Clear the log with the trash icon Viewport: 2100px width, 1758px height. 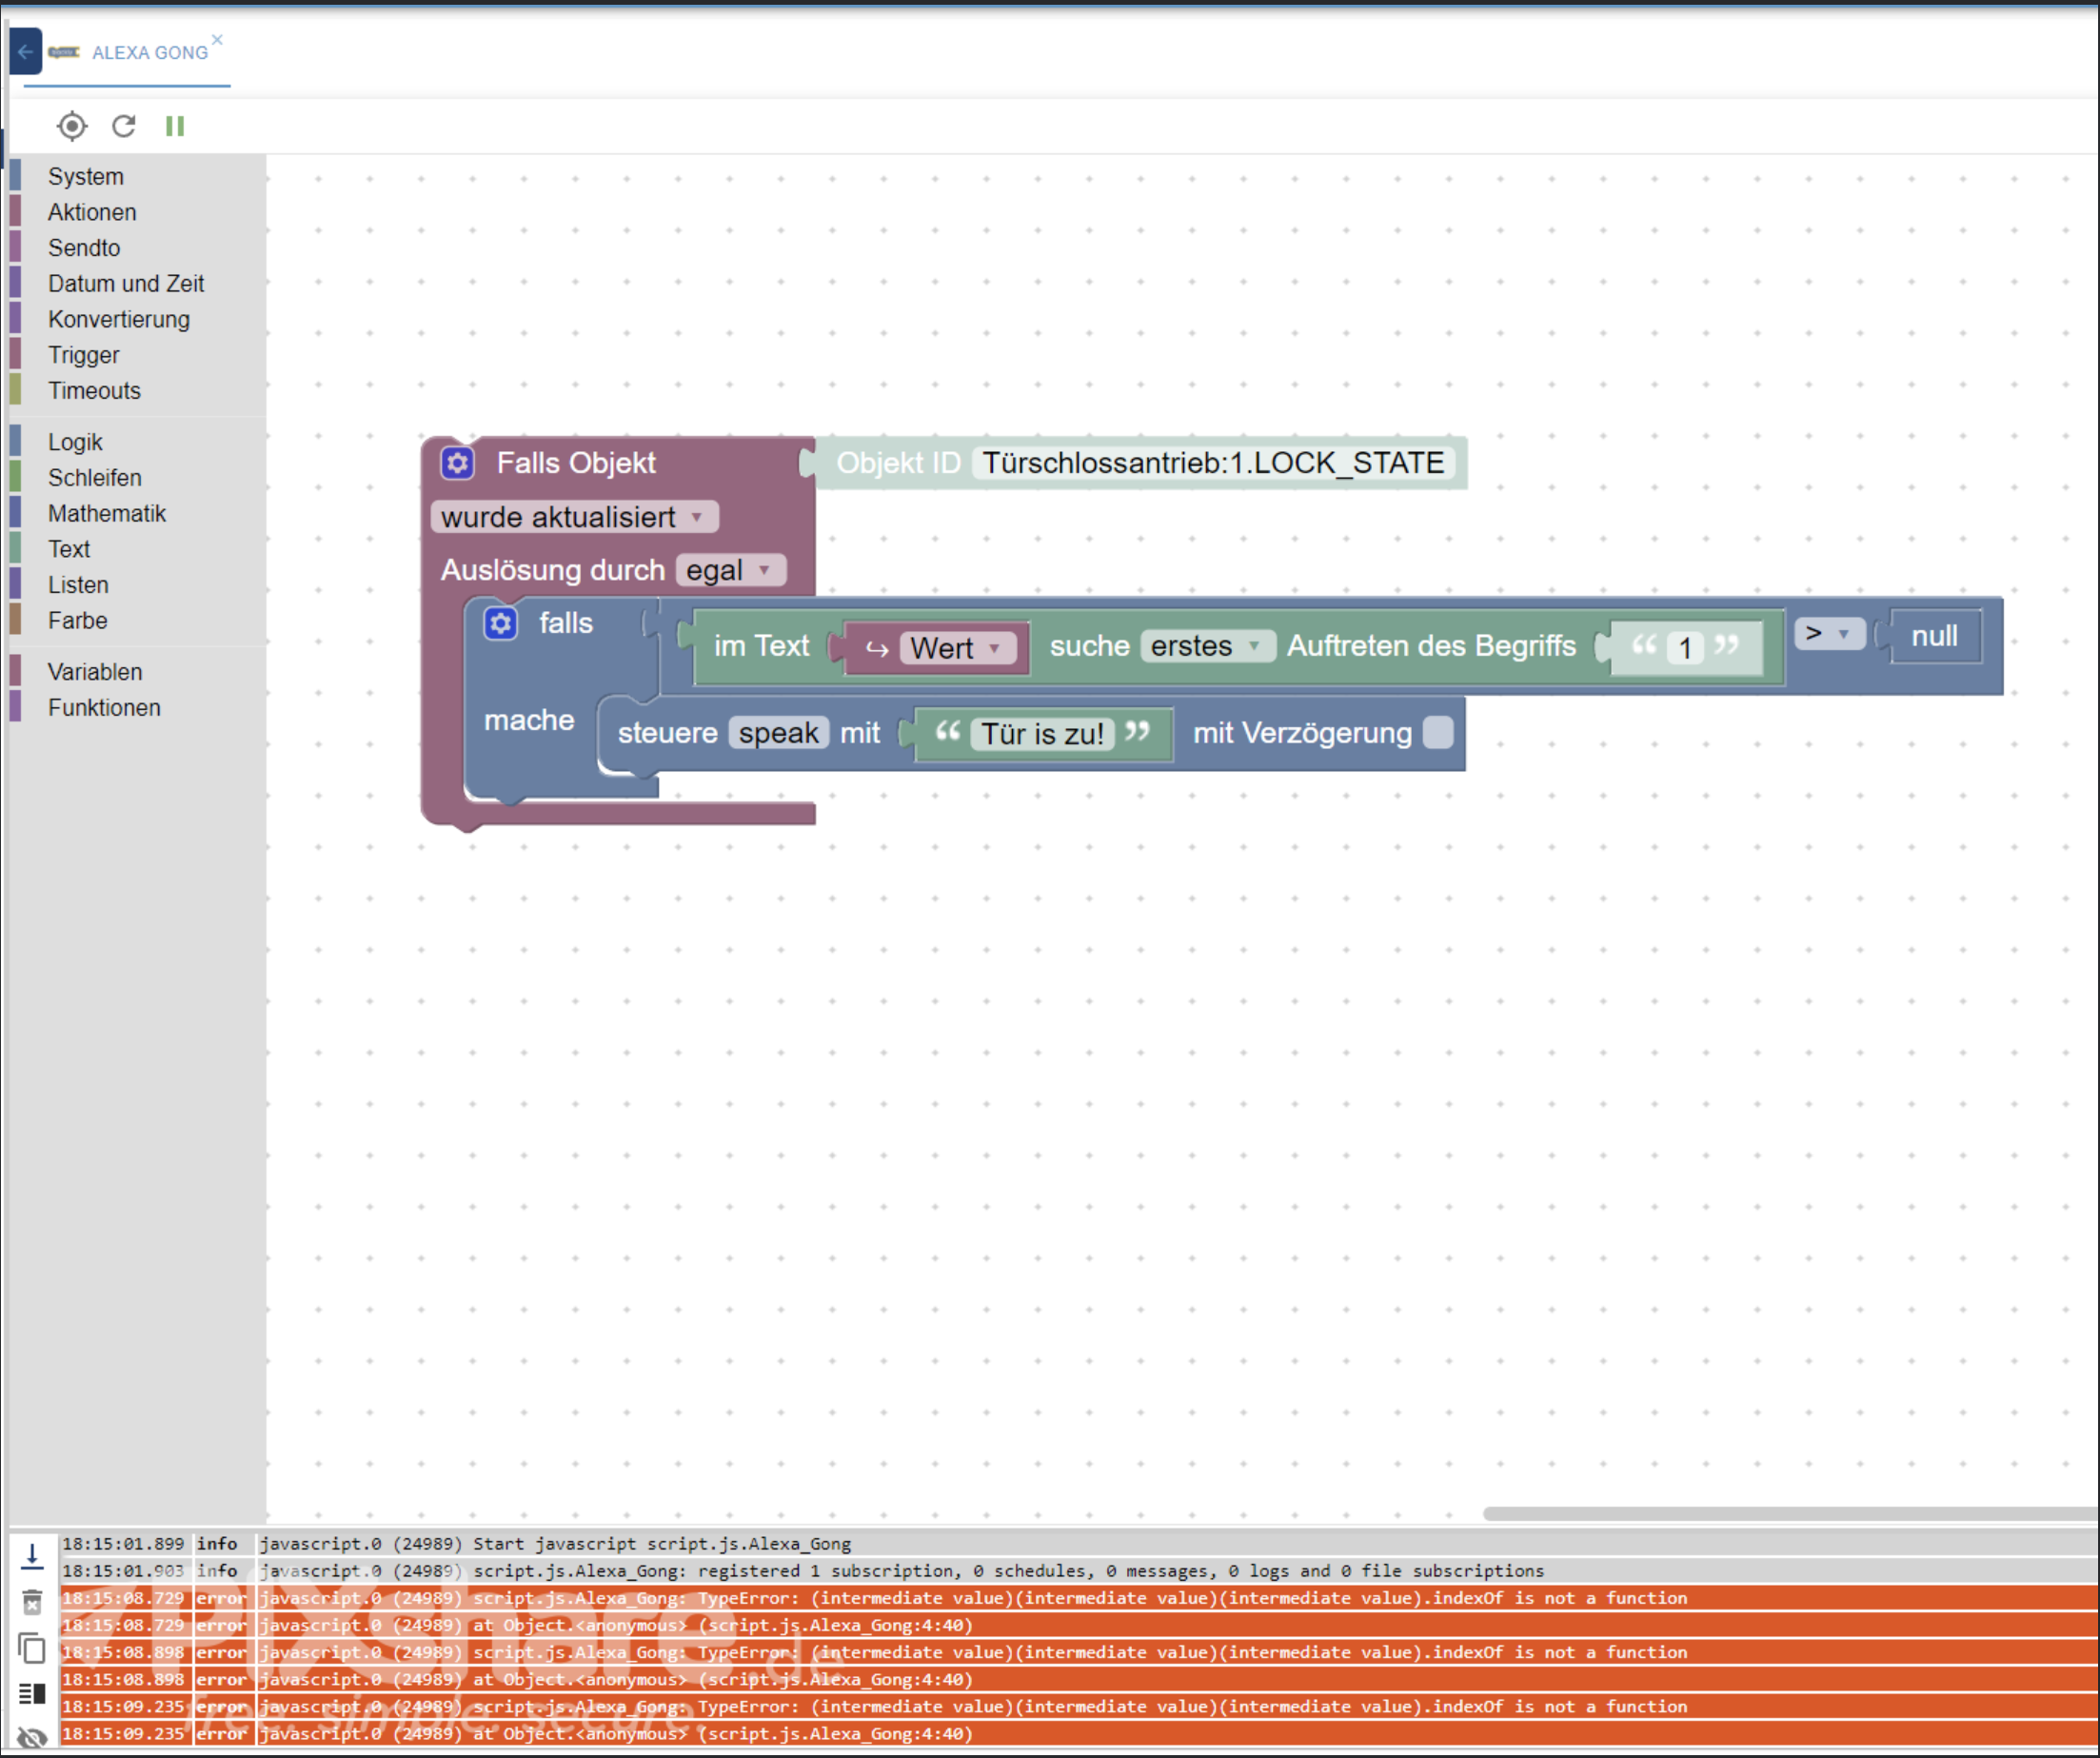pos(32,1603)
